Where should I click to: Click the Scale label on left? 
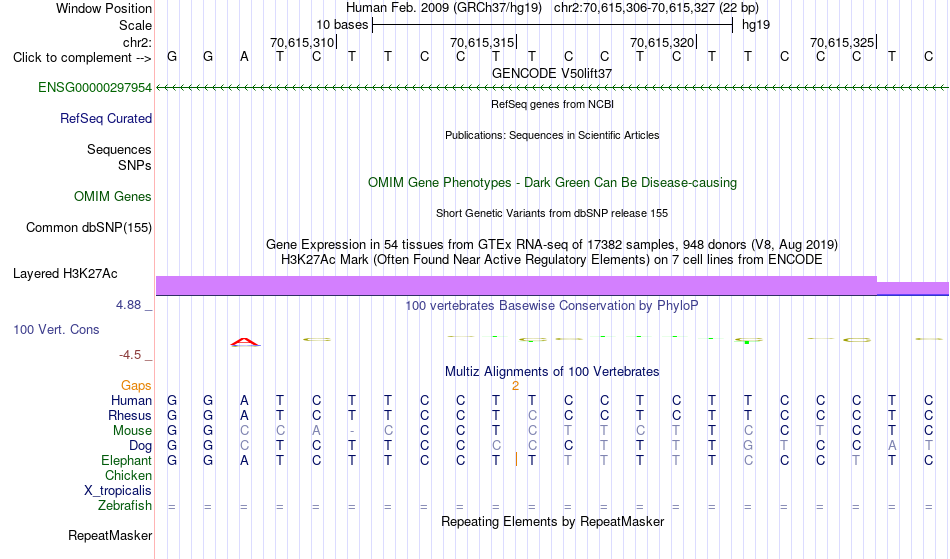coord(135,25)
